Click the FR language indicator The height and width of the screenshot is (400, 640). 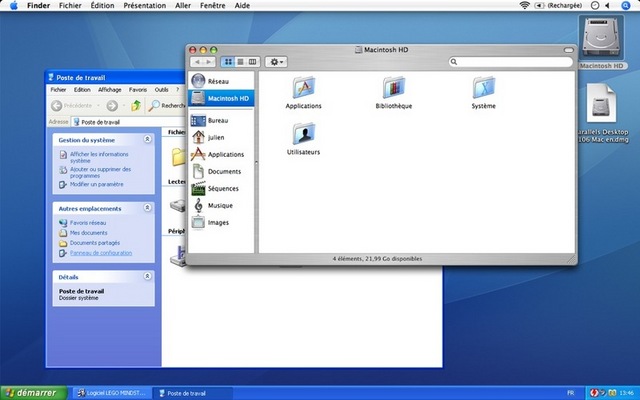point(571,393)
